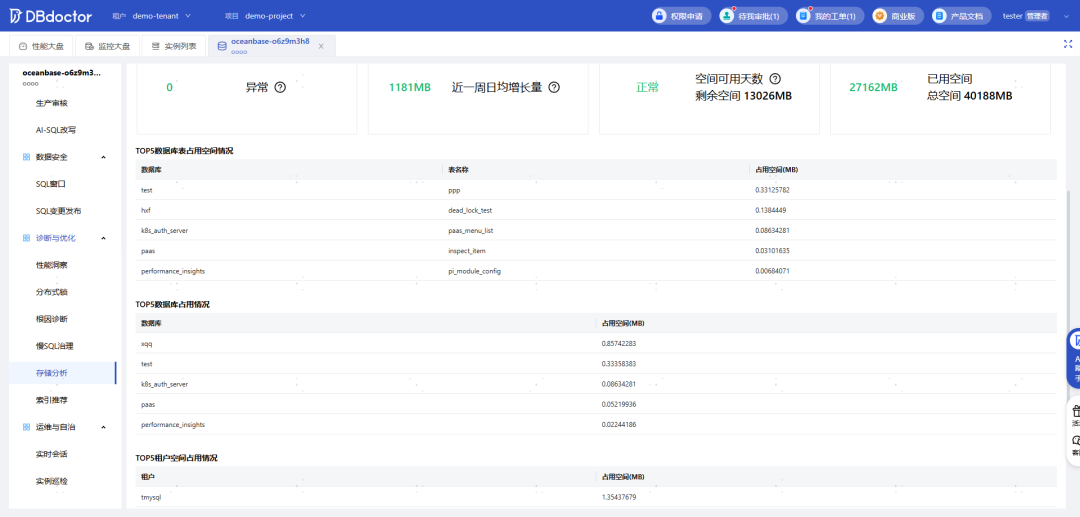Click the paas_menu_list table name cell
This screenshot has width=1080, height=517.
tap(470, 230)
